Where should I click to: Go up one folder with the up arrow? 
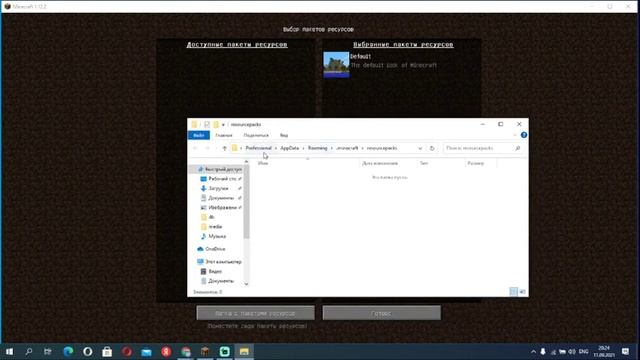(224, 148)
